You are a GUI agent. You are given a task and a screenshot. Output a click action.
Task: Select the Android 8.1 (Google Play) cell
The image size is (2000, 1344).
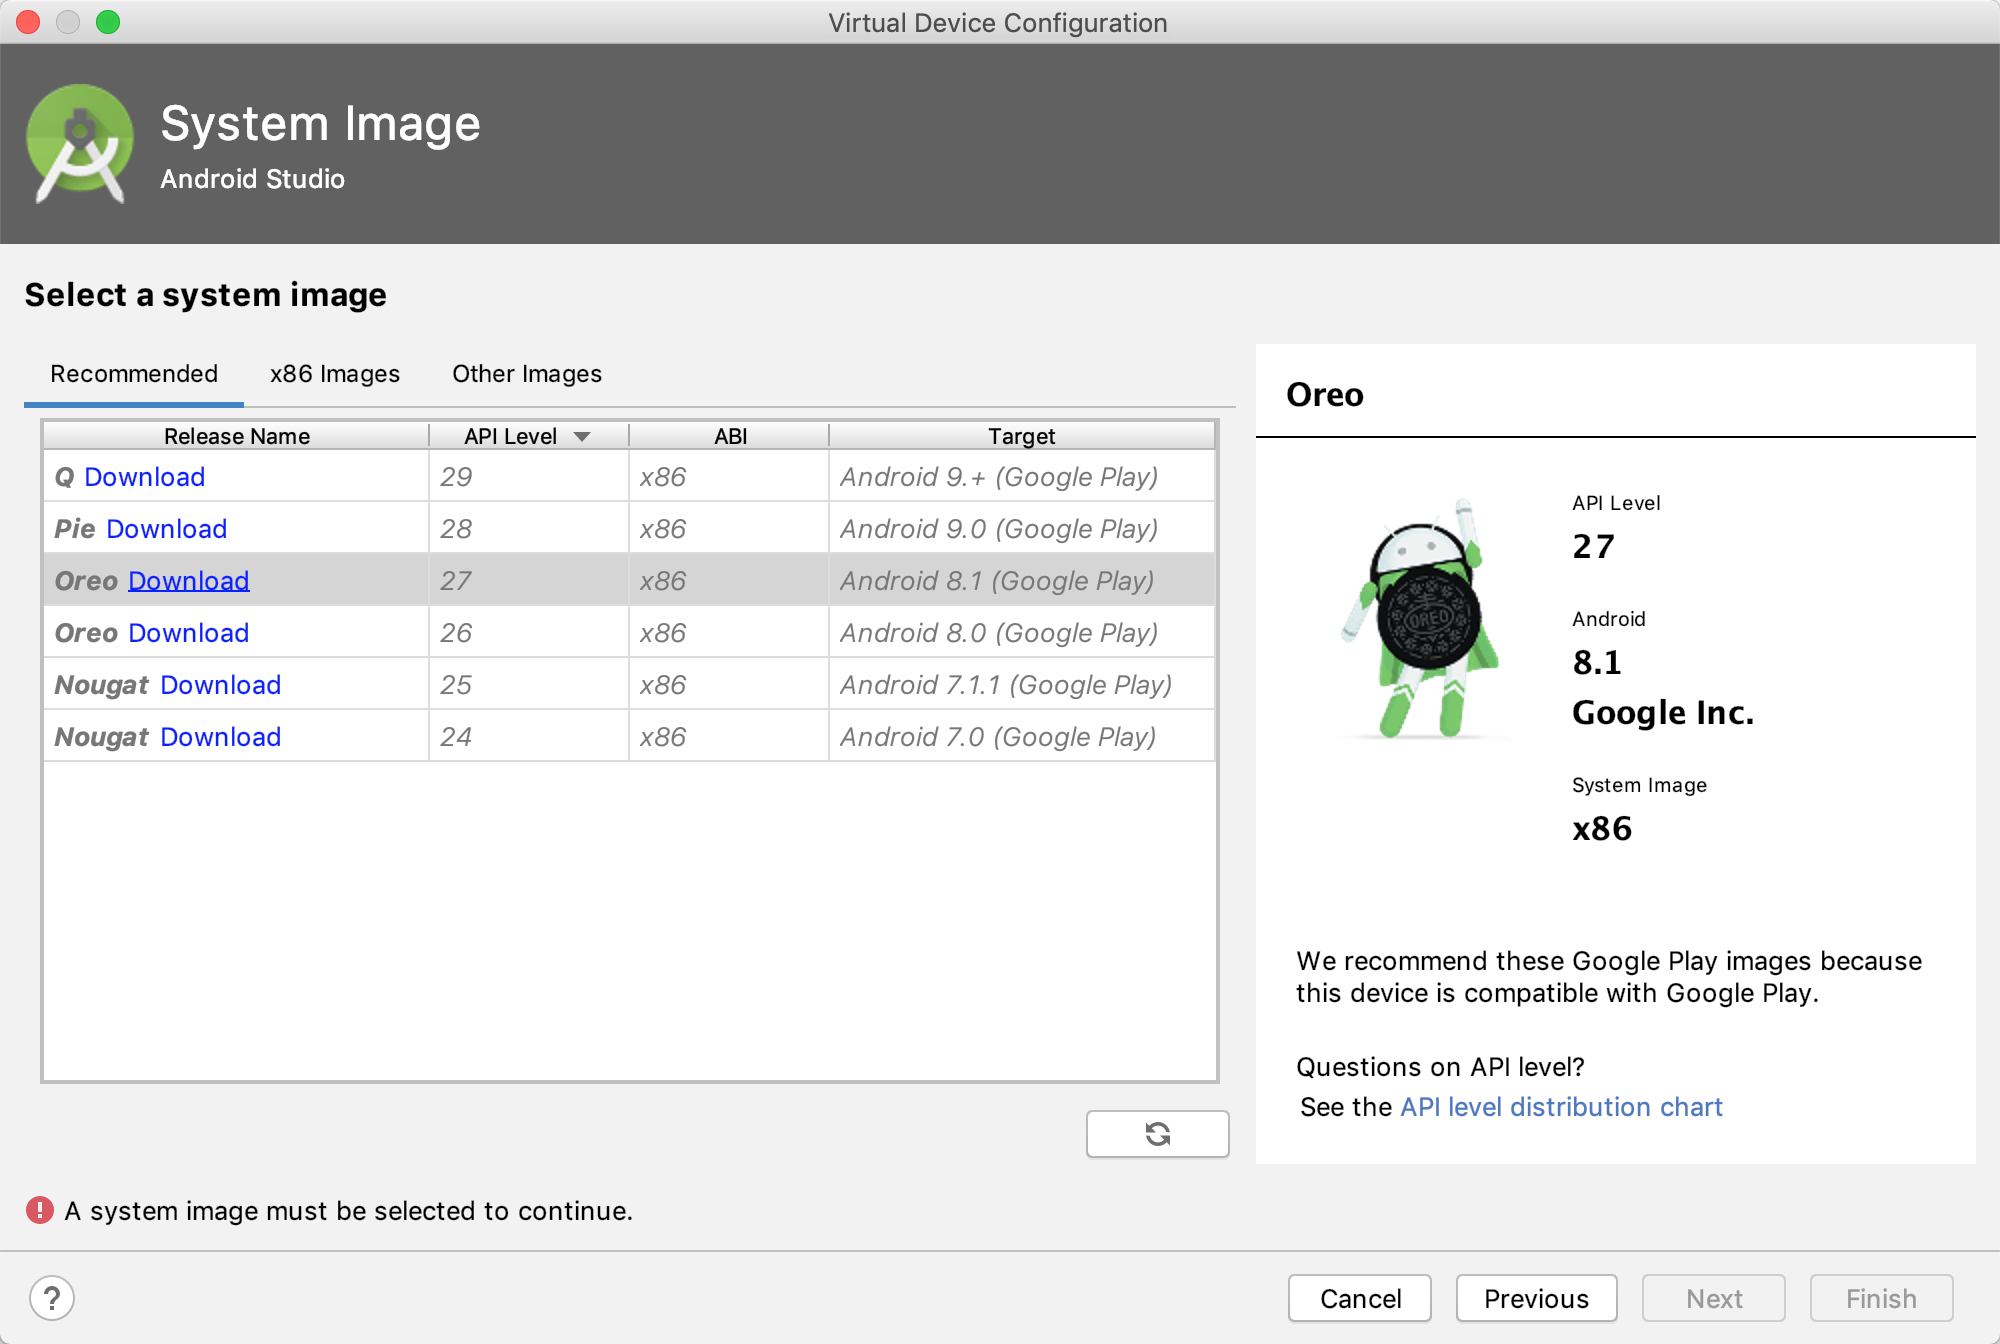[1022, 581]
